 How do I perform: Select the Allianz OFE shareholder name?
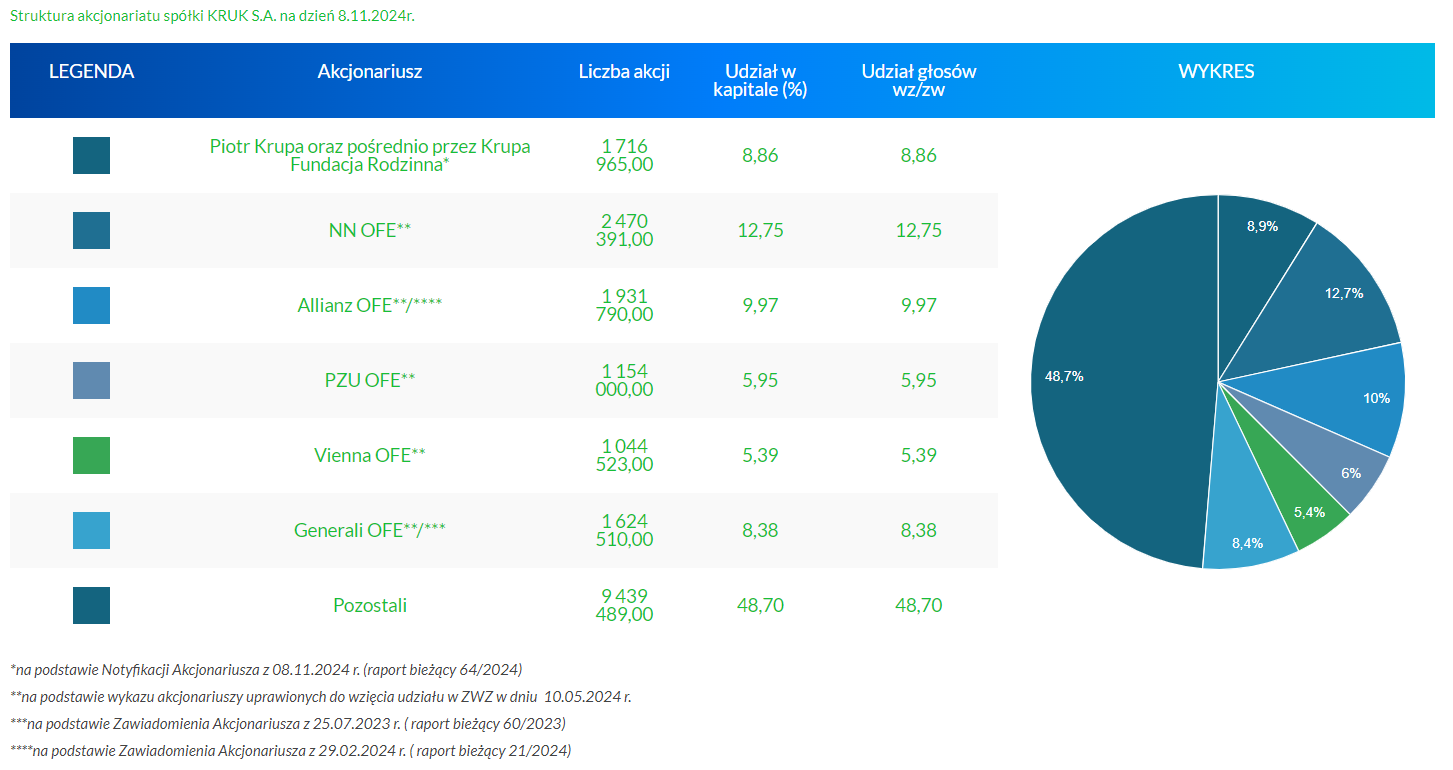point(370,306)
